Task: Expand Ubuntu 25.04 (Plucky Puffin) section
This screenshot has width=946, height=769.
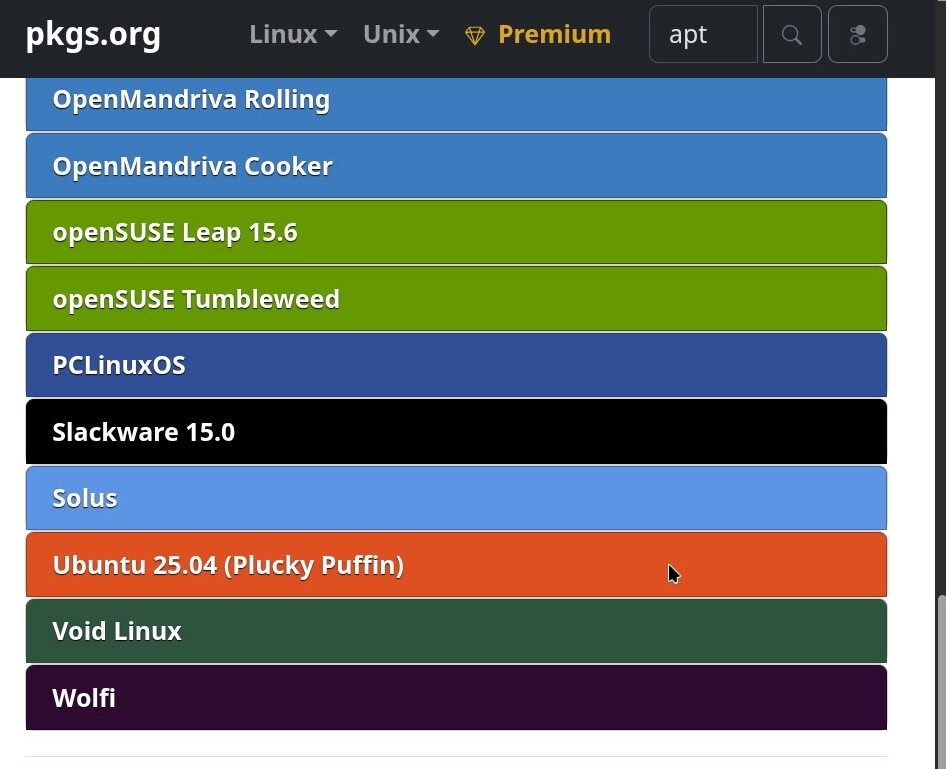Action: (x=456, y=565)
